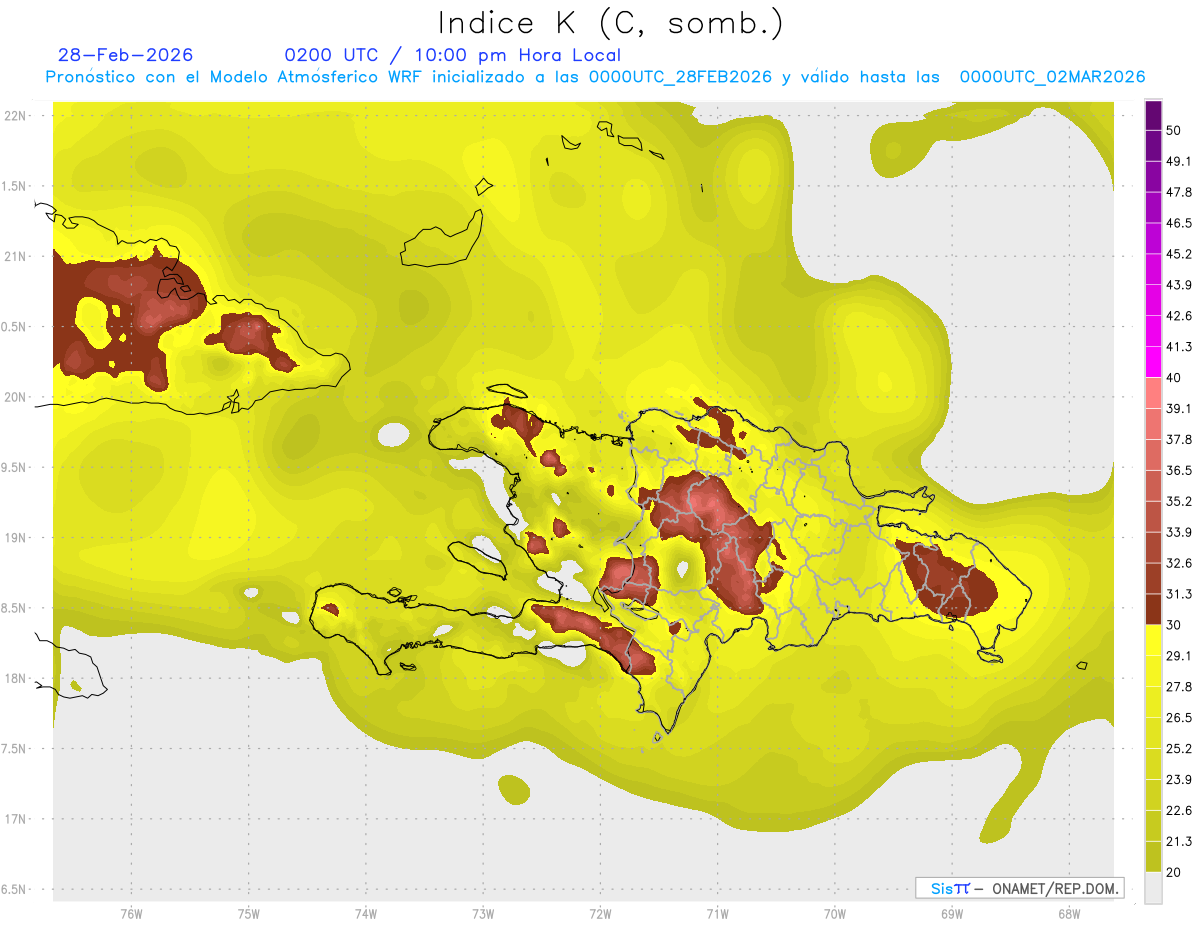Click the "ONAMET/REP.DOM." credit label
1200x927 pixels.
[1054, 888]
